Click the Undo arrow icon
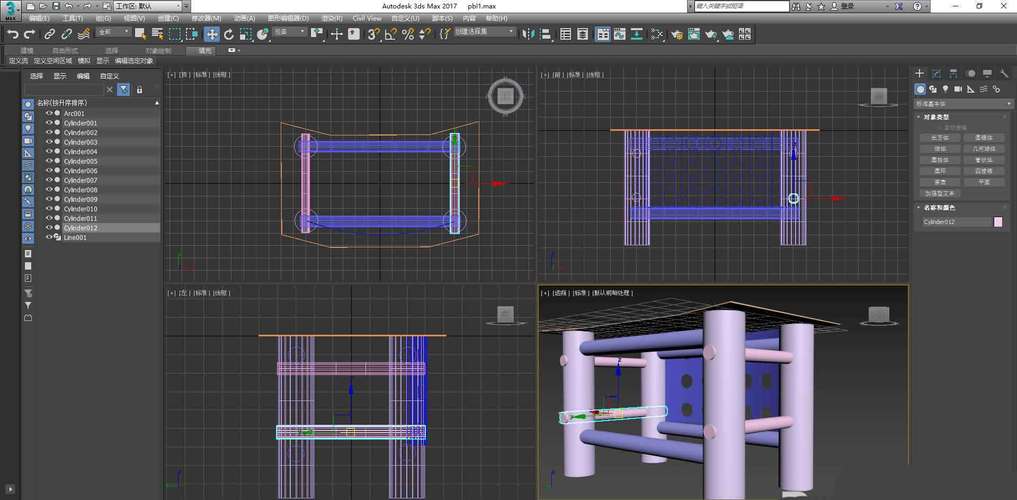Viewport: 1017px width, 500px height. [x=12, y=34]
